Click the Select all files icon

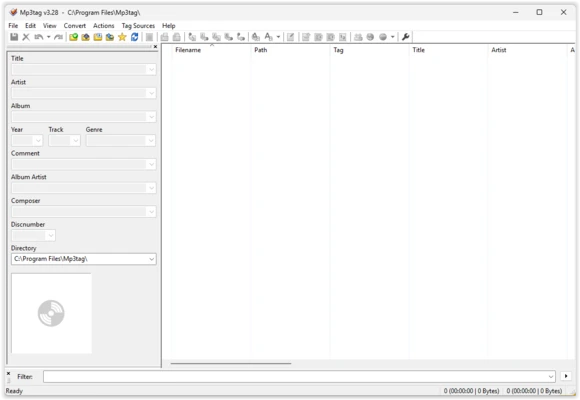149,37
